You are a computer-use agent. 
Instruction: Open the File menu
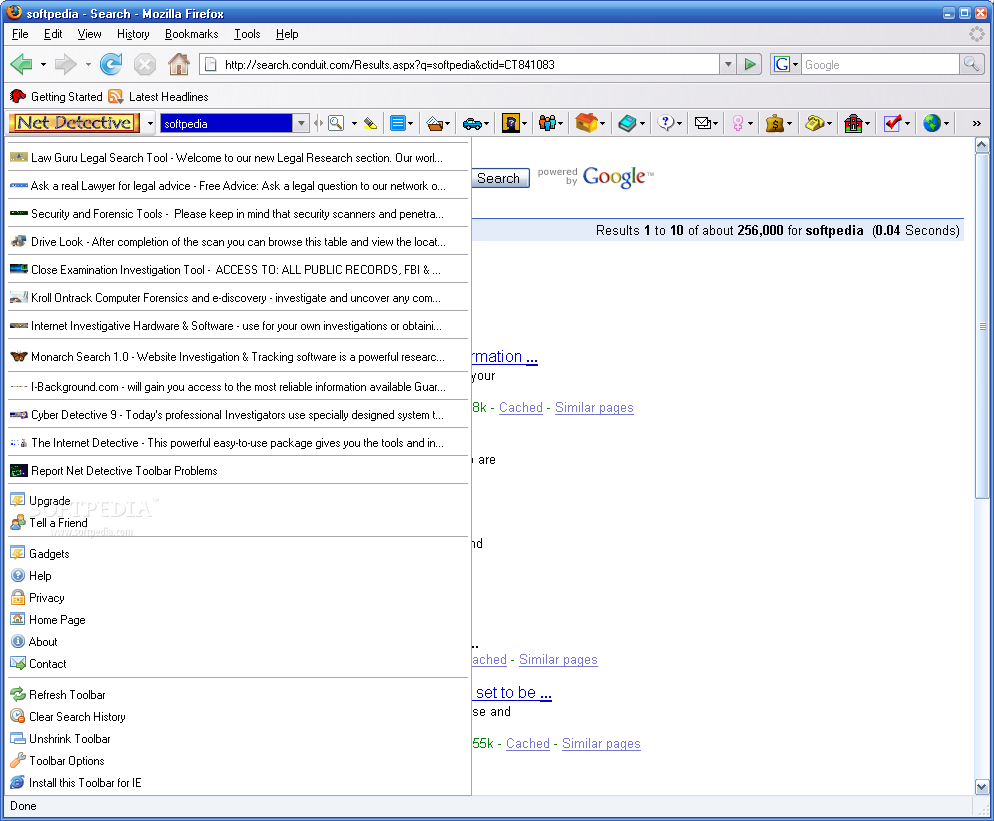[x=20, y=34]
